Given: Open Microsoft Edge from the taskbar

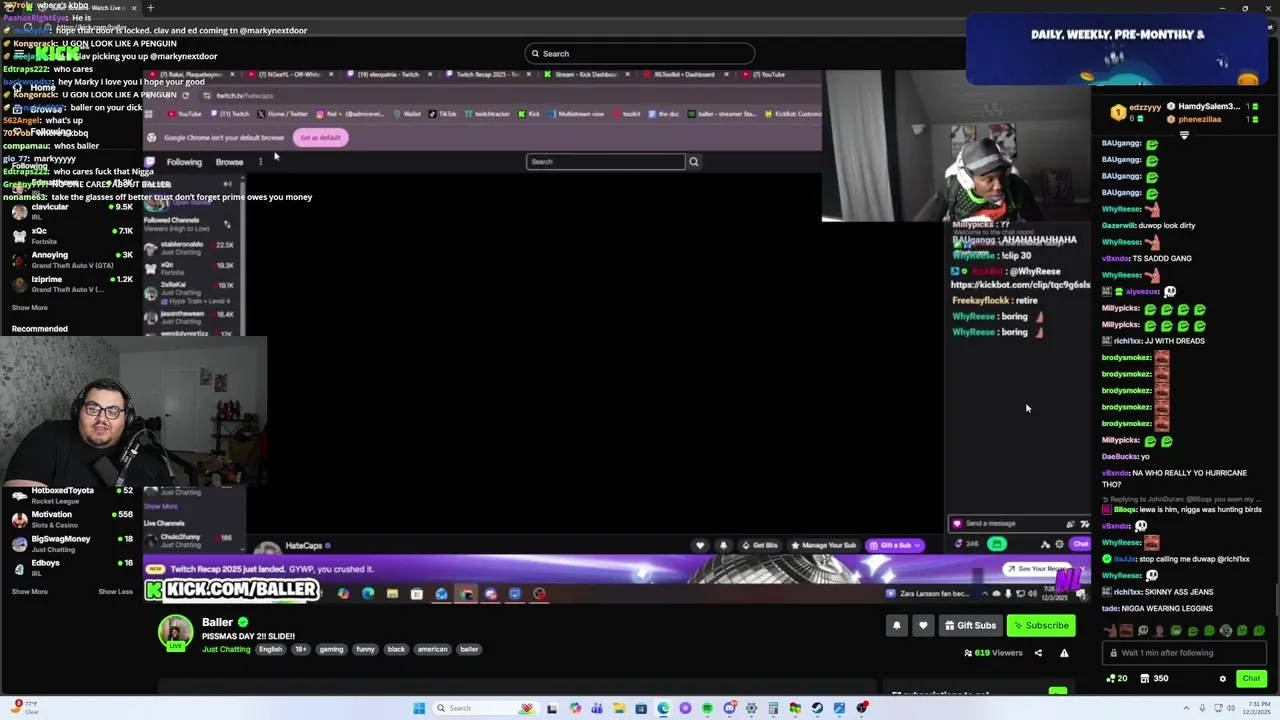Looking at the screenshot, I should point(663,708).
